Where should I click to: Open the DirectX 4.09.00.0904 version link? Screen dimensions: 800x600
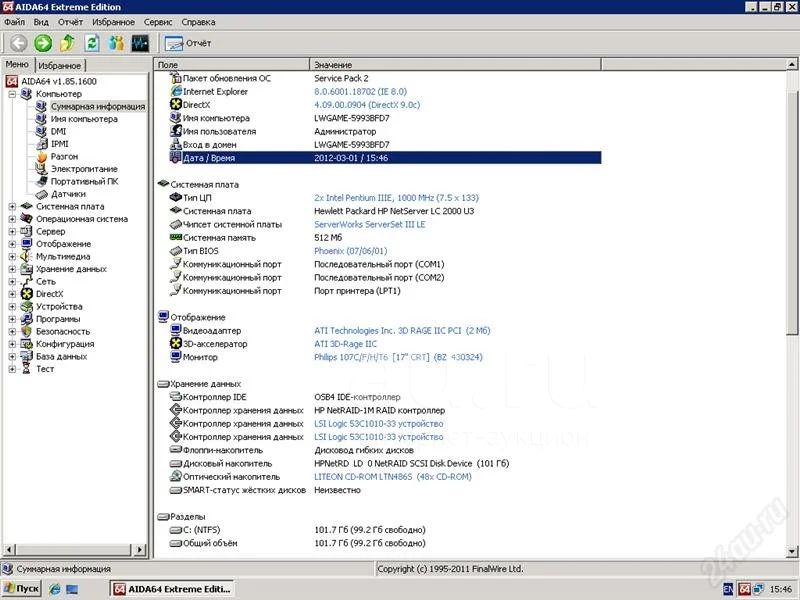367,105
